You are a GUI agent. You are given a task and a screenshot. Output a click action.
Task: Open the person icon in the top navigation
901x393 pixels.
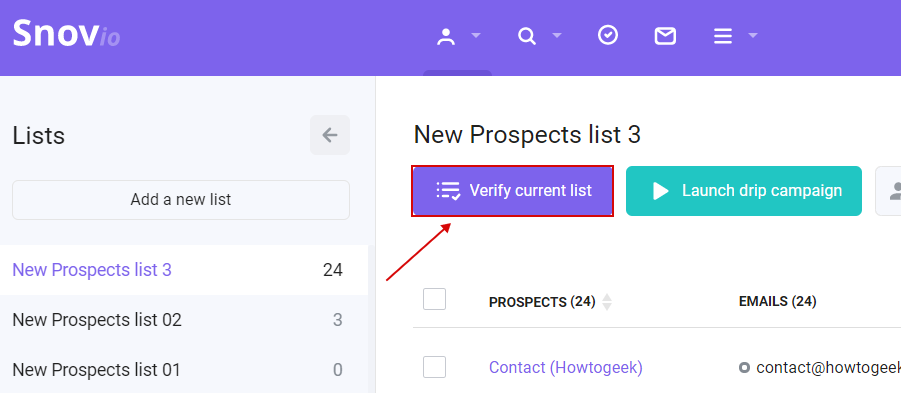click(446, 36)
